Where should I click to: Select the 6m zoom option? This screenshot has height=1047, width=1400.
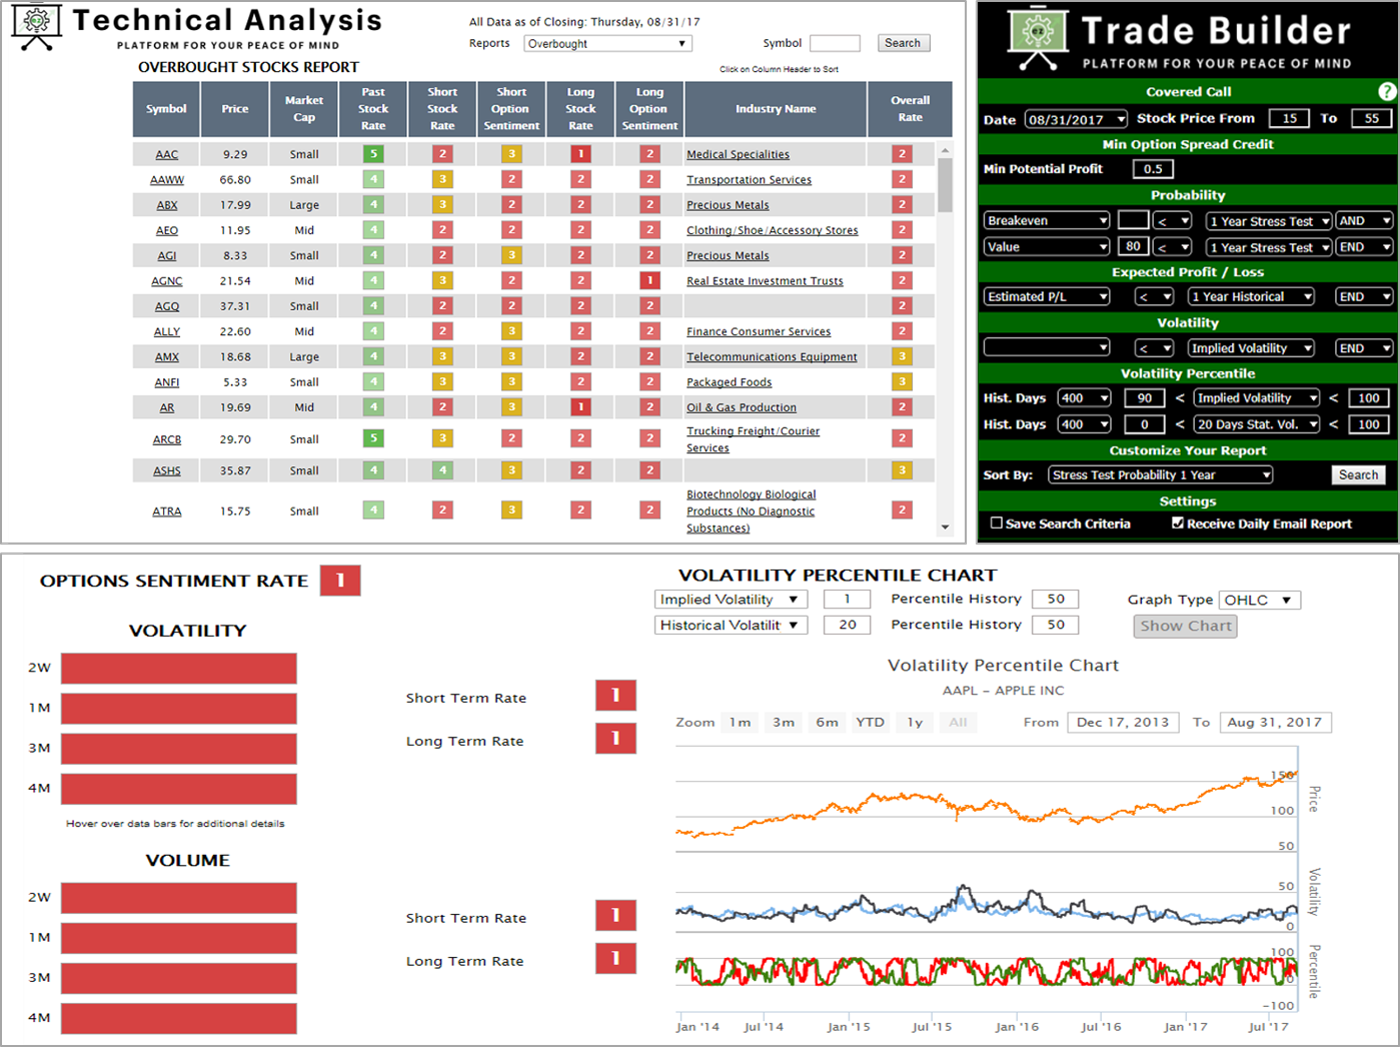[827, 722]
